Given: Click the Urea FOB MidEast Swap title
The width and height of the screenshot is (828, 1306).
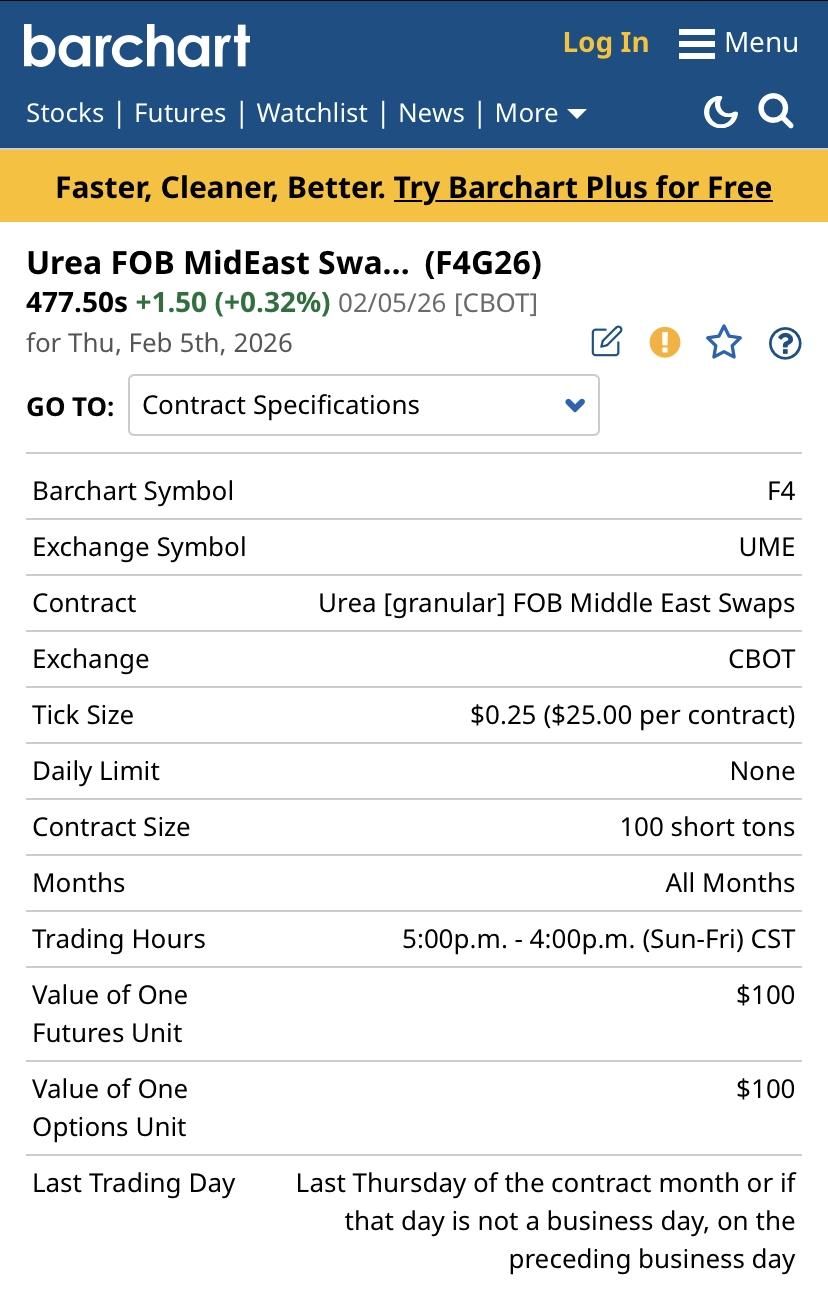Looking at the screenshot, I should [218, 262].
